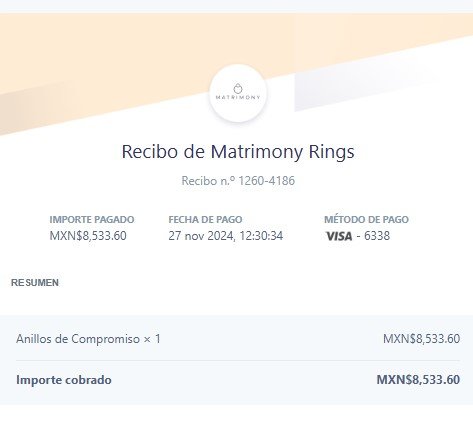The image size is (473, 441).
Task: Click the divider line above Importe cobrado
Action: pyautogui.click(x=238, y=360)
